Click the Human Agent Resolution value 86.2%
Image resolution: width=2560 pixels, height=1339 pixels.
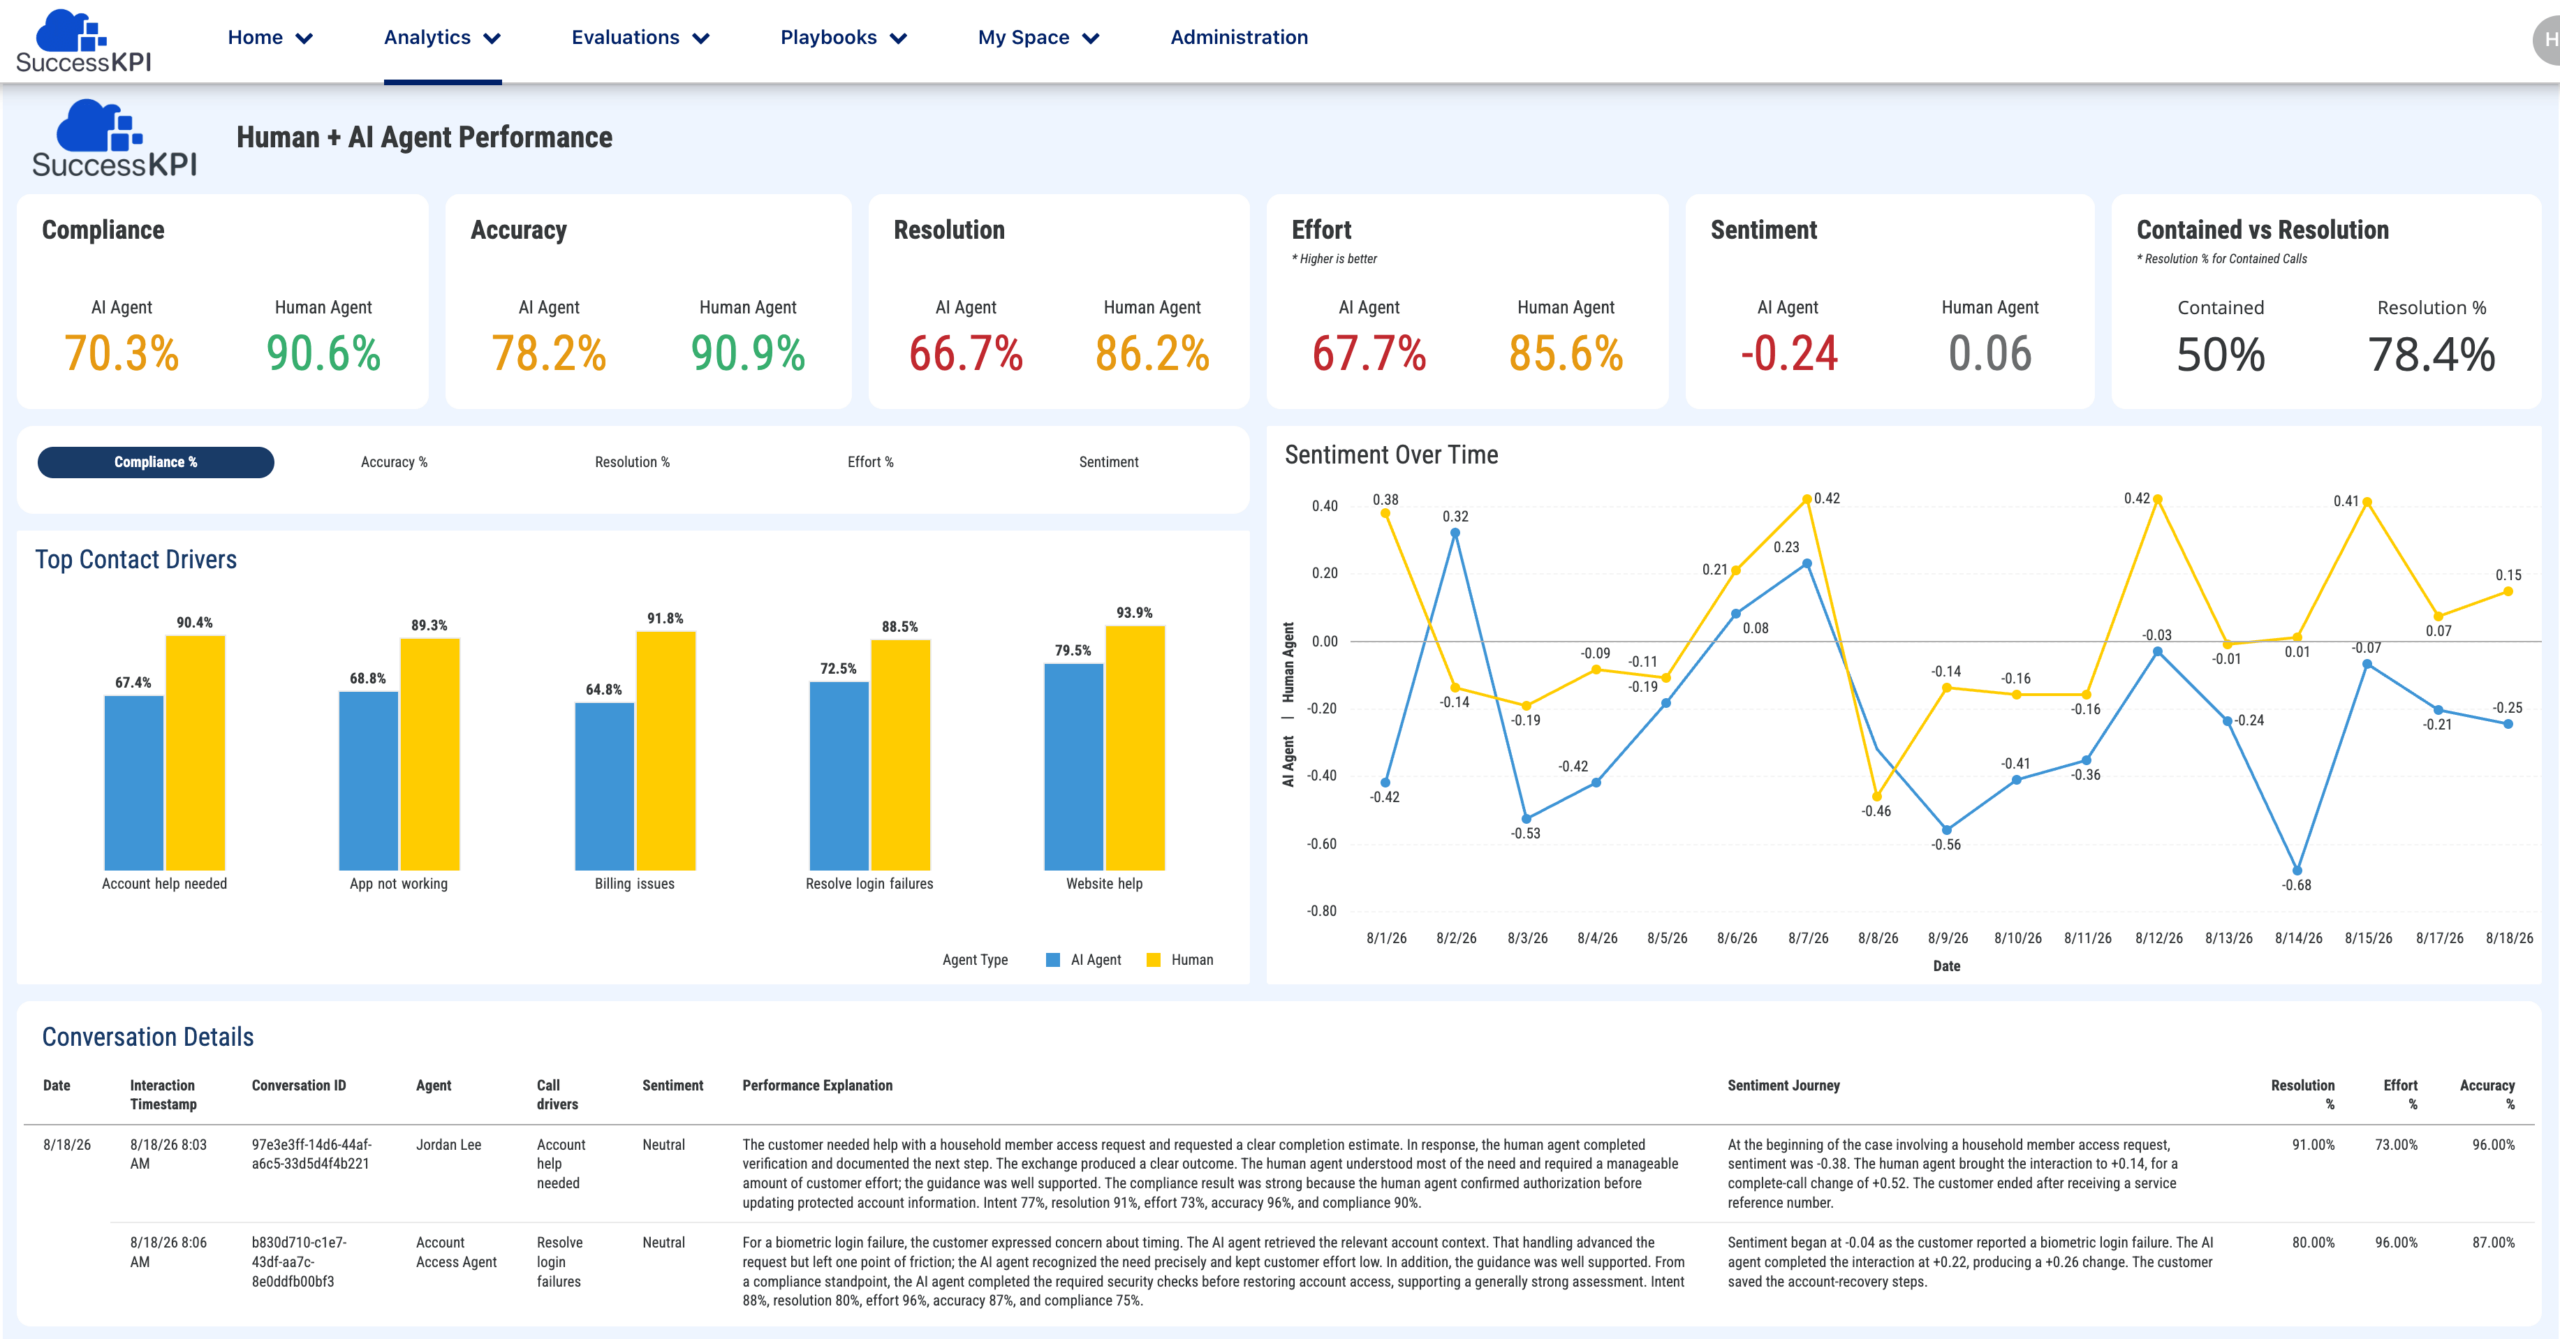point(1152,354)
